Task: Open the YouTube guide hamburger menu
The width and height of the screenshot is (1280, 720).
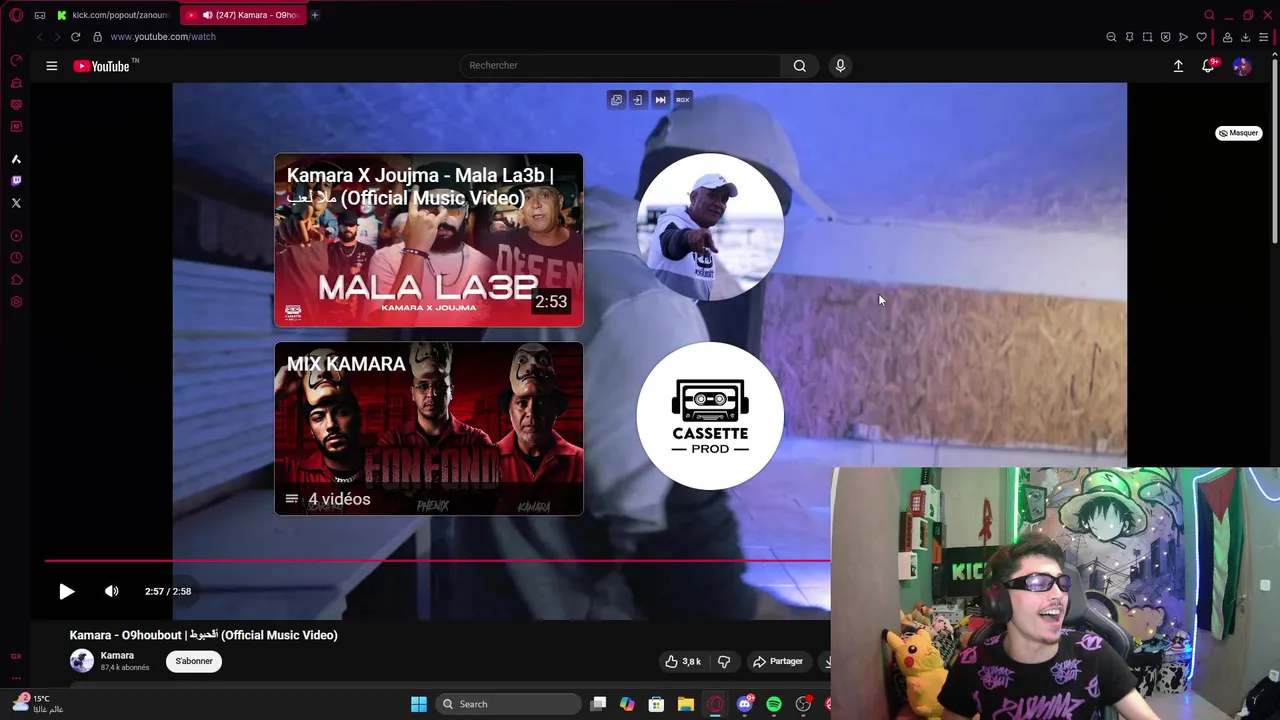Action: click(52, 66)
